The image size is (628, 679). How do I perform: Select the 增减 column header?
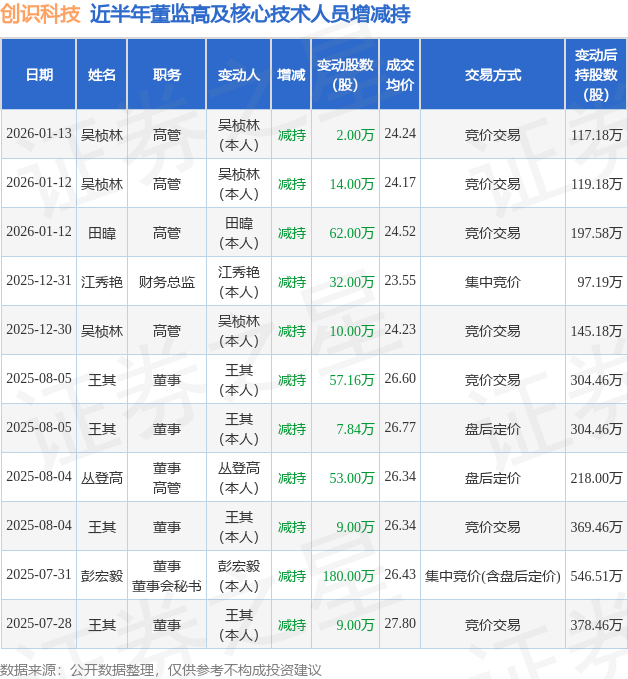(291, 74)
